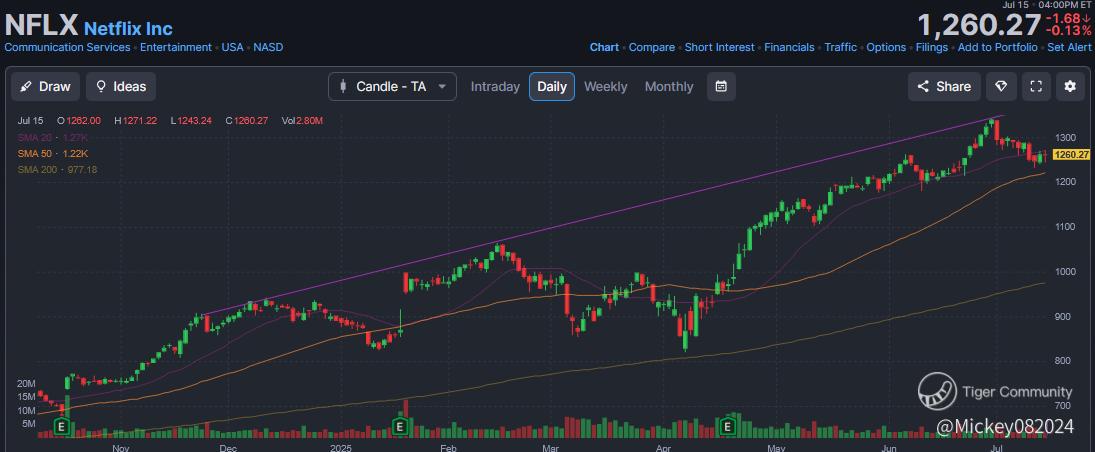Viewport: 1095px width, 452px height.
Task: Select the Daily timeframe
Action: pos(552,87)
